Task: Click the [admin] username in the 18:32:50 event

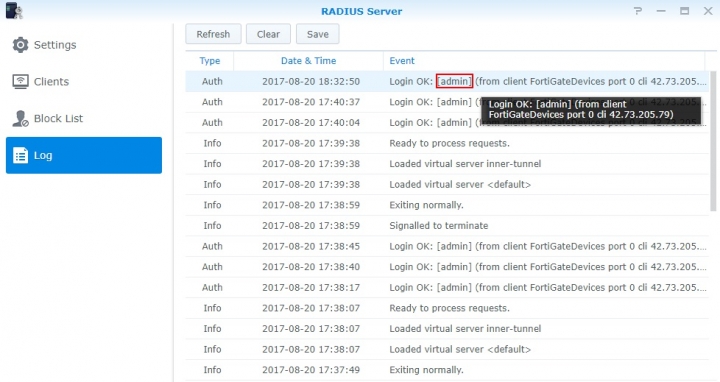Action: click(x=454, y=81)
